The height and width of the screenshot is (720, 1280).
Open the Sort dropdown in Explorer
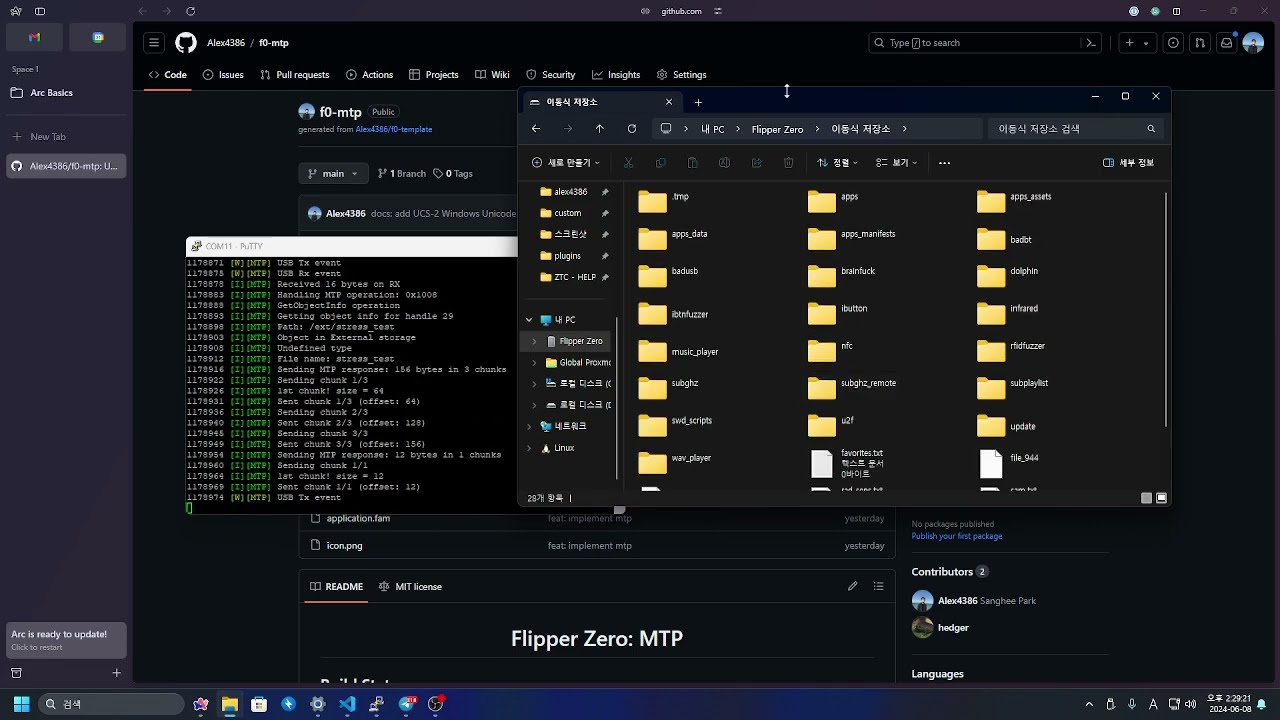click(838, 163)
